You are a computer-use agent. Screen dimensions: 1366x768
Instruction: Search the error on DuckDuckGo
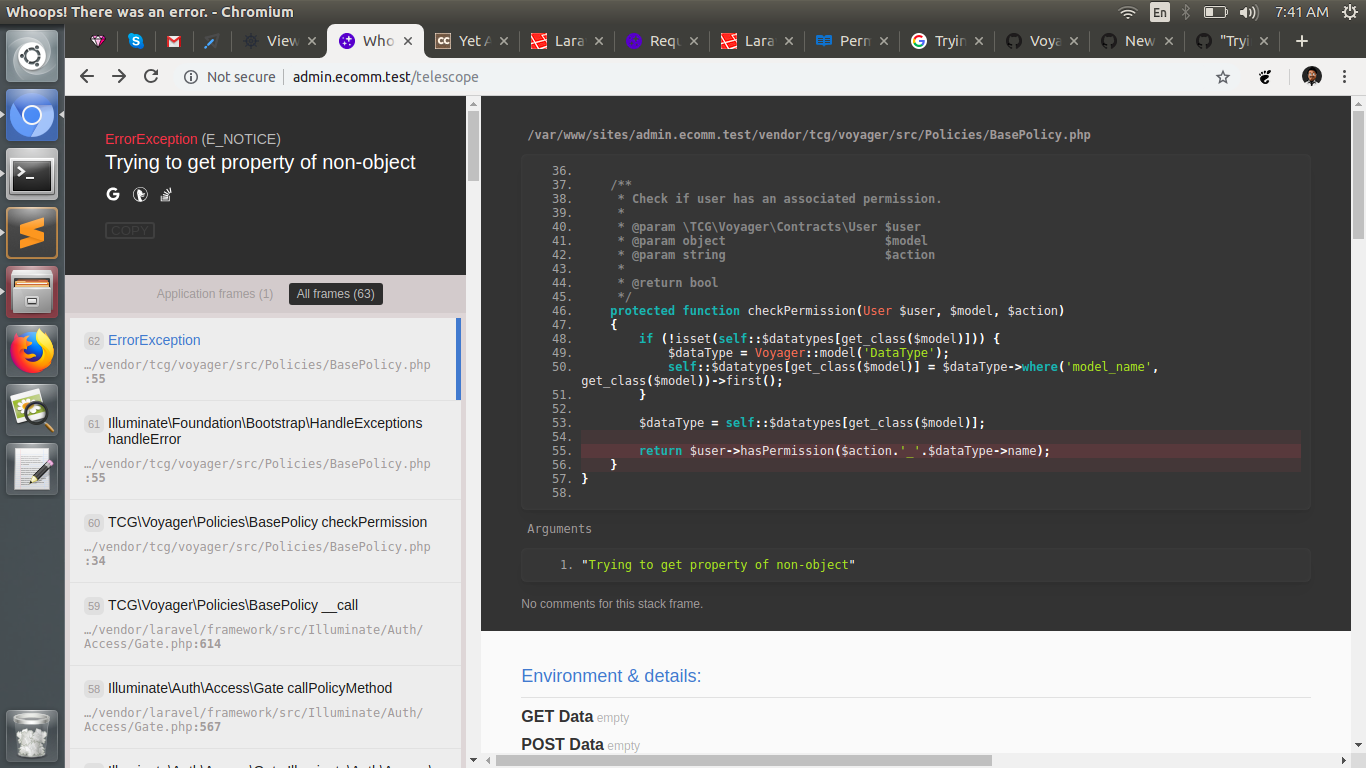tap(140, 194)
